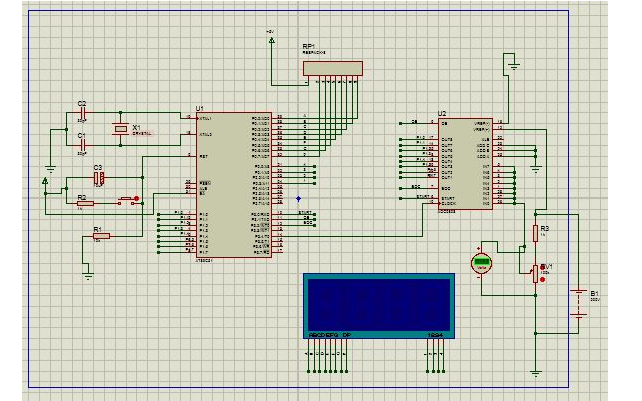Select the +5V power terminal arrow

pos(271,40)
